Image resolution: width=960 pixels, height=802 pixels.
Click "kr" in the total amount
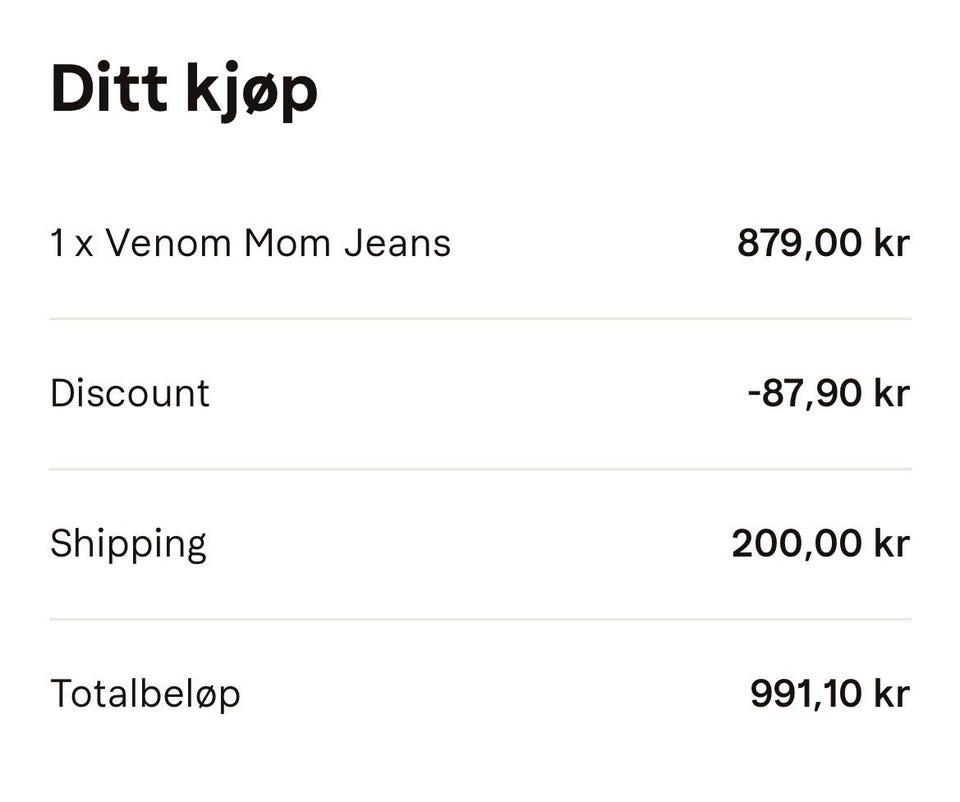coord(891,694)
